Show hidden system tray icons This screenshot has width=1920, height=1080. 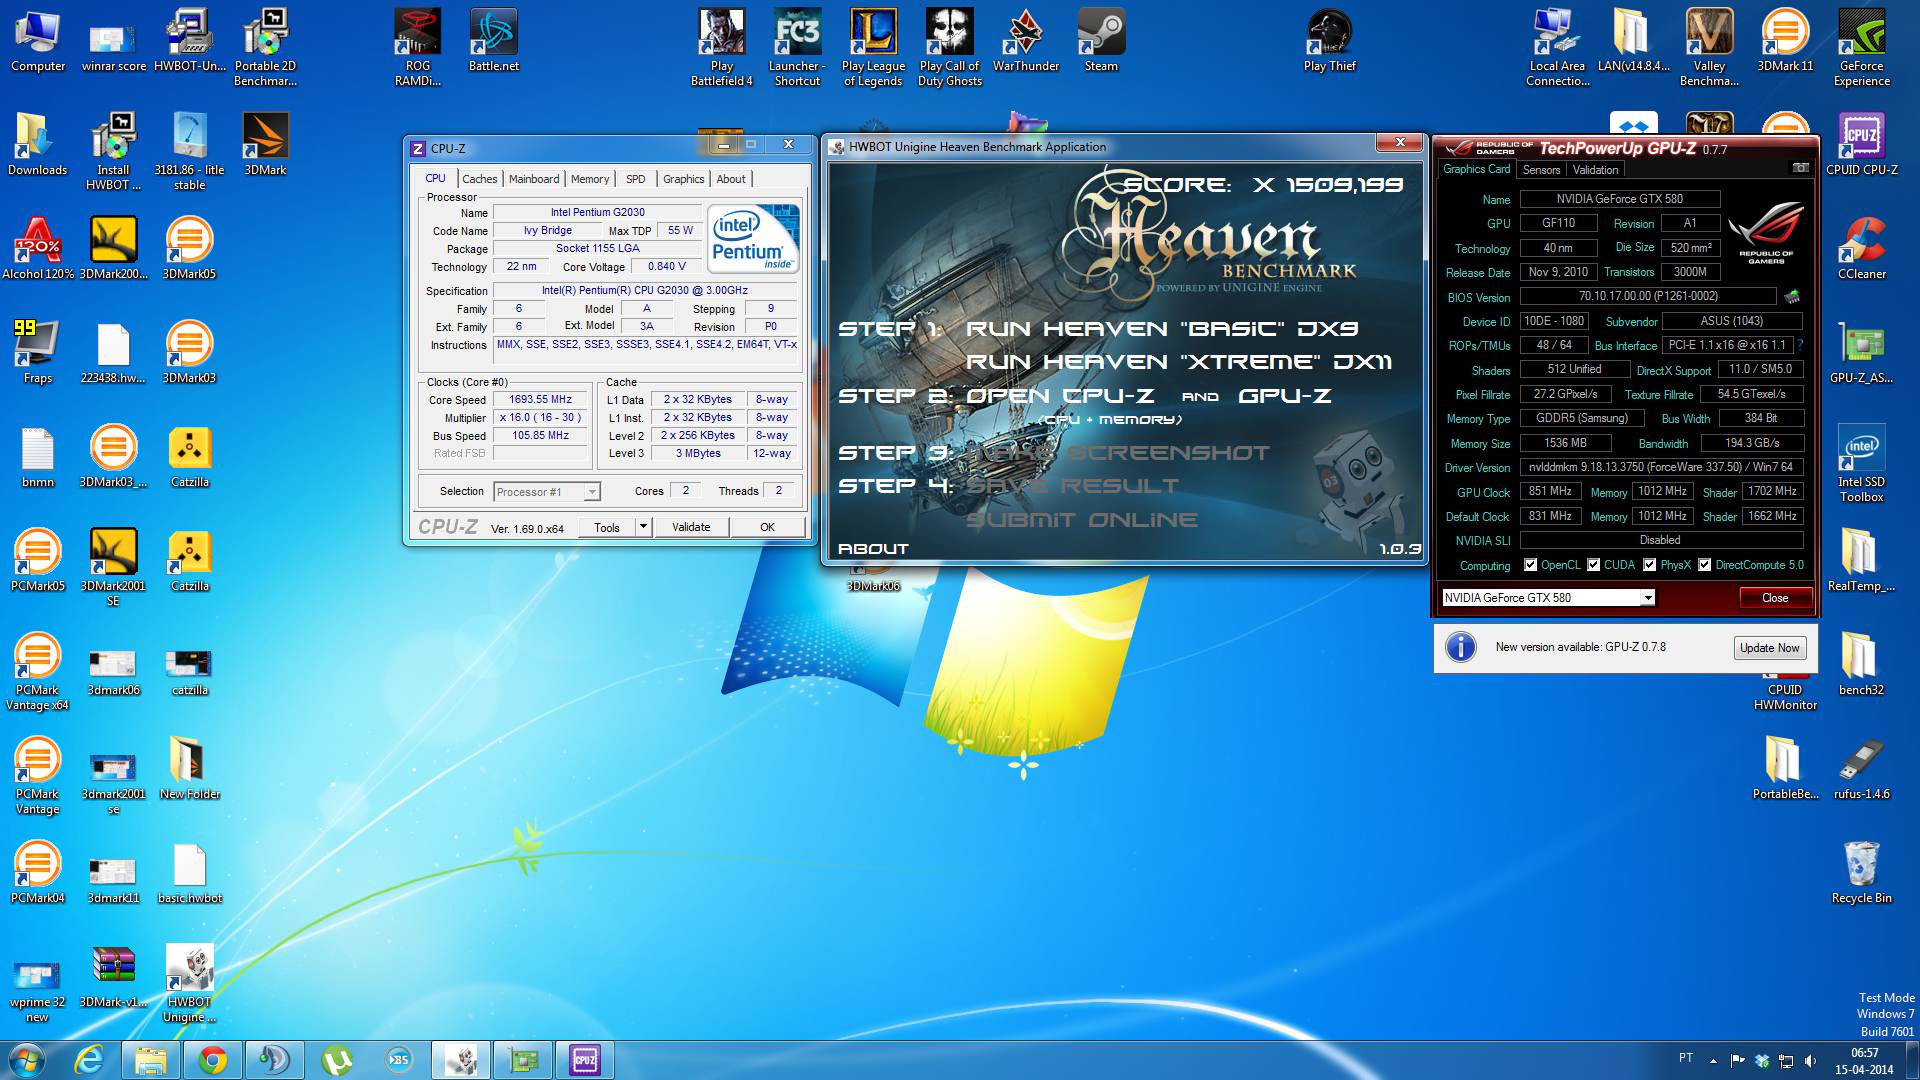coord(1713,1060)
